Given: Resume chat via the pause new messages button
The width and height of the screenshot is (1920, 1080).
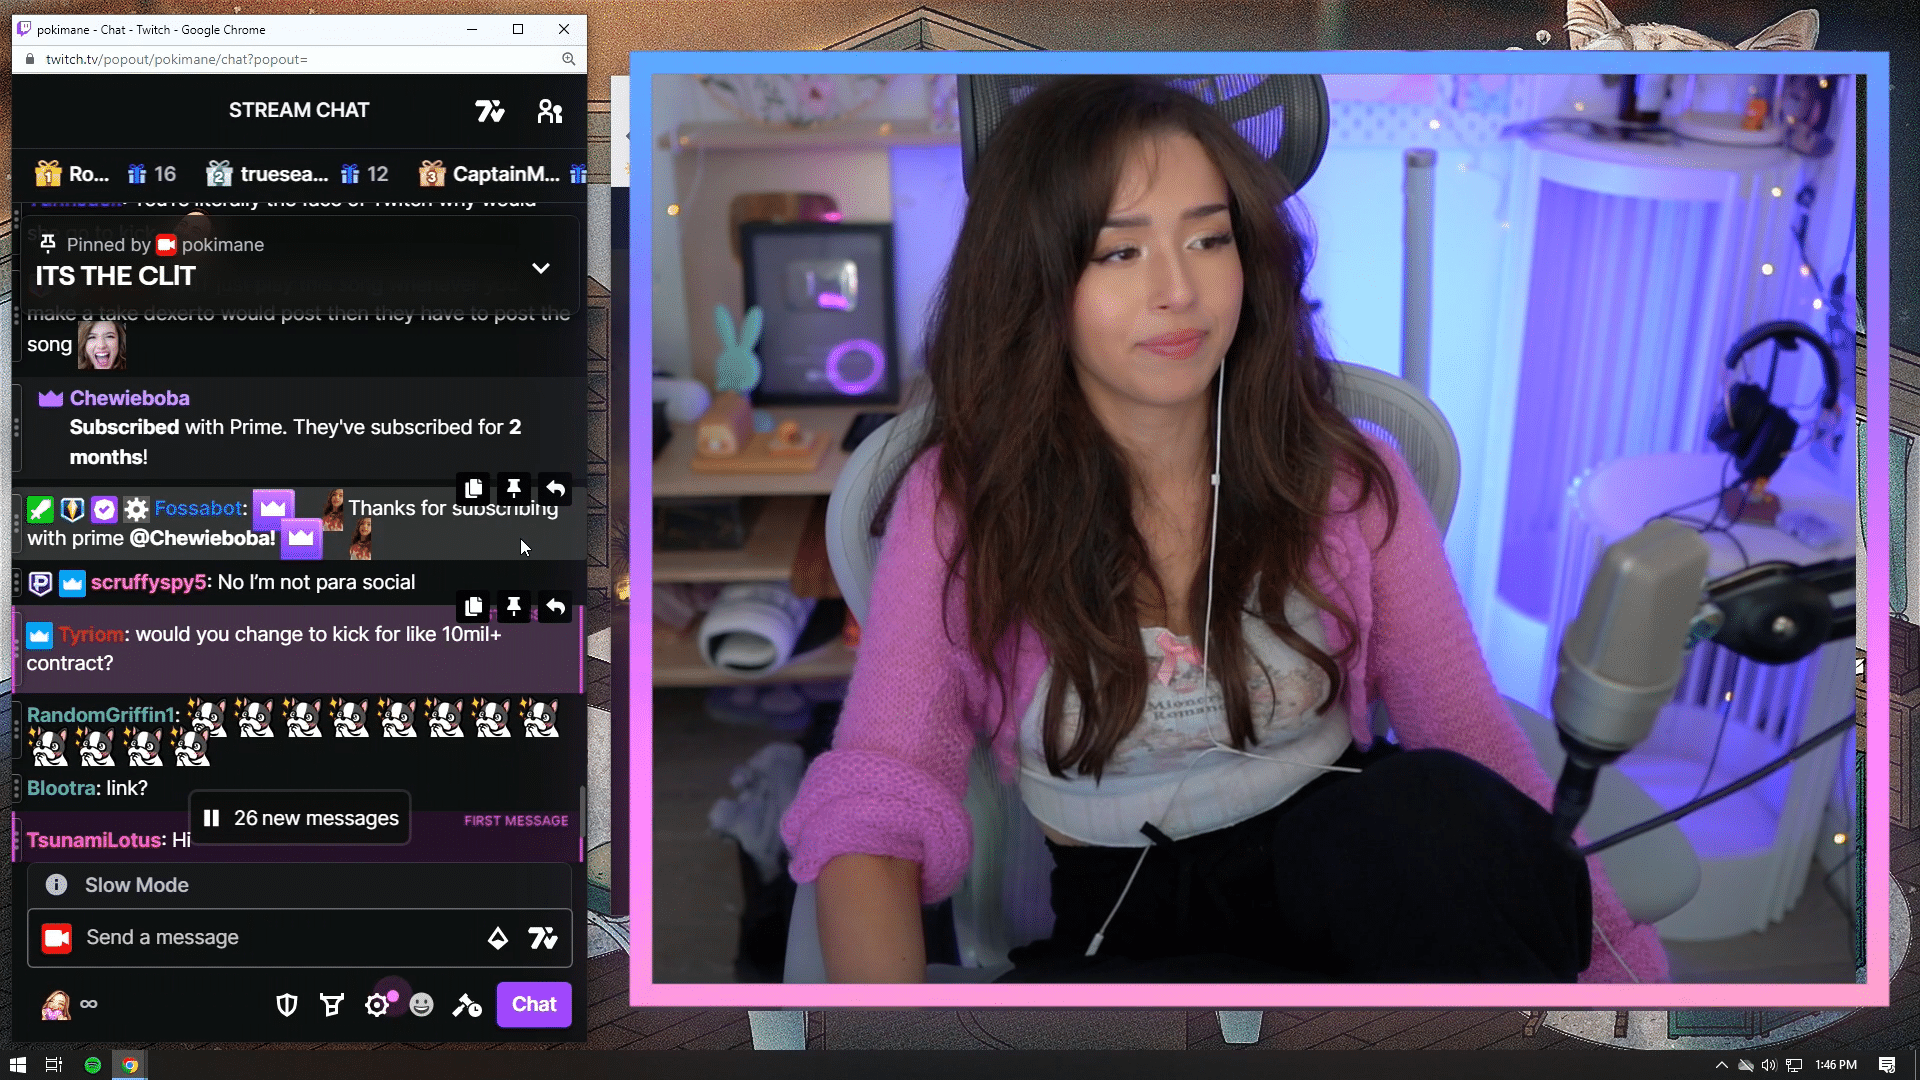Looking at the screenshot, I should [299, 817].
